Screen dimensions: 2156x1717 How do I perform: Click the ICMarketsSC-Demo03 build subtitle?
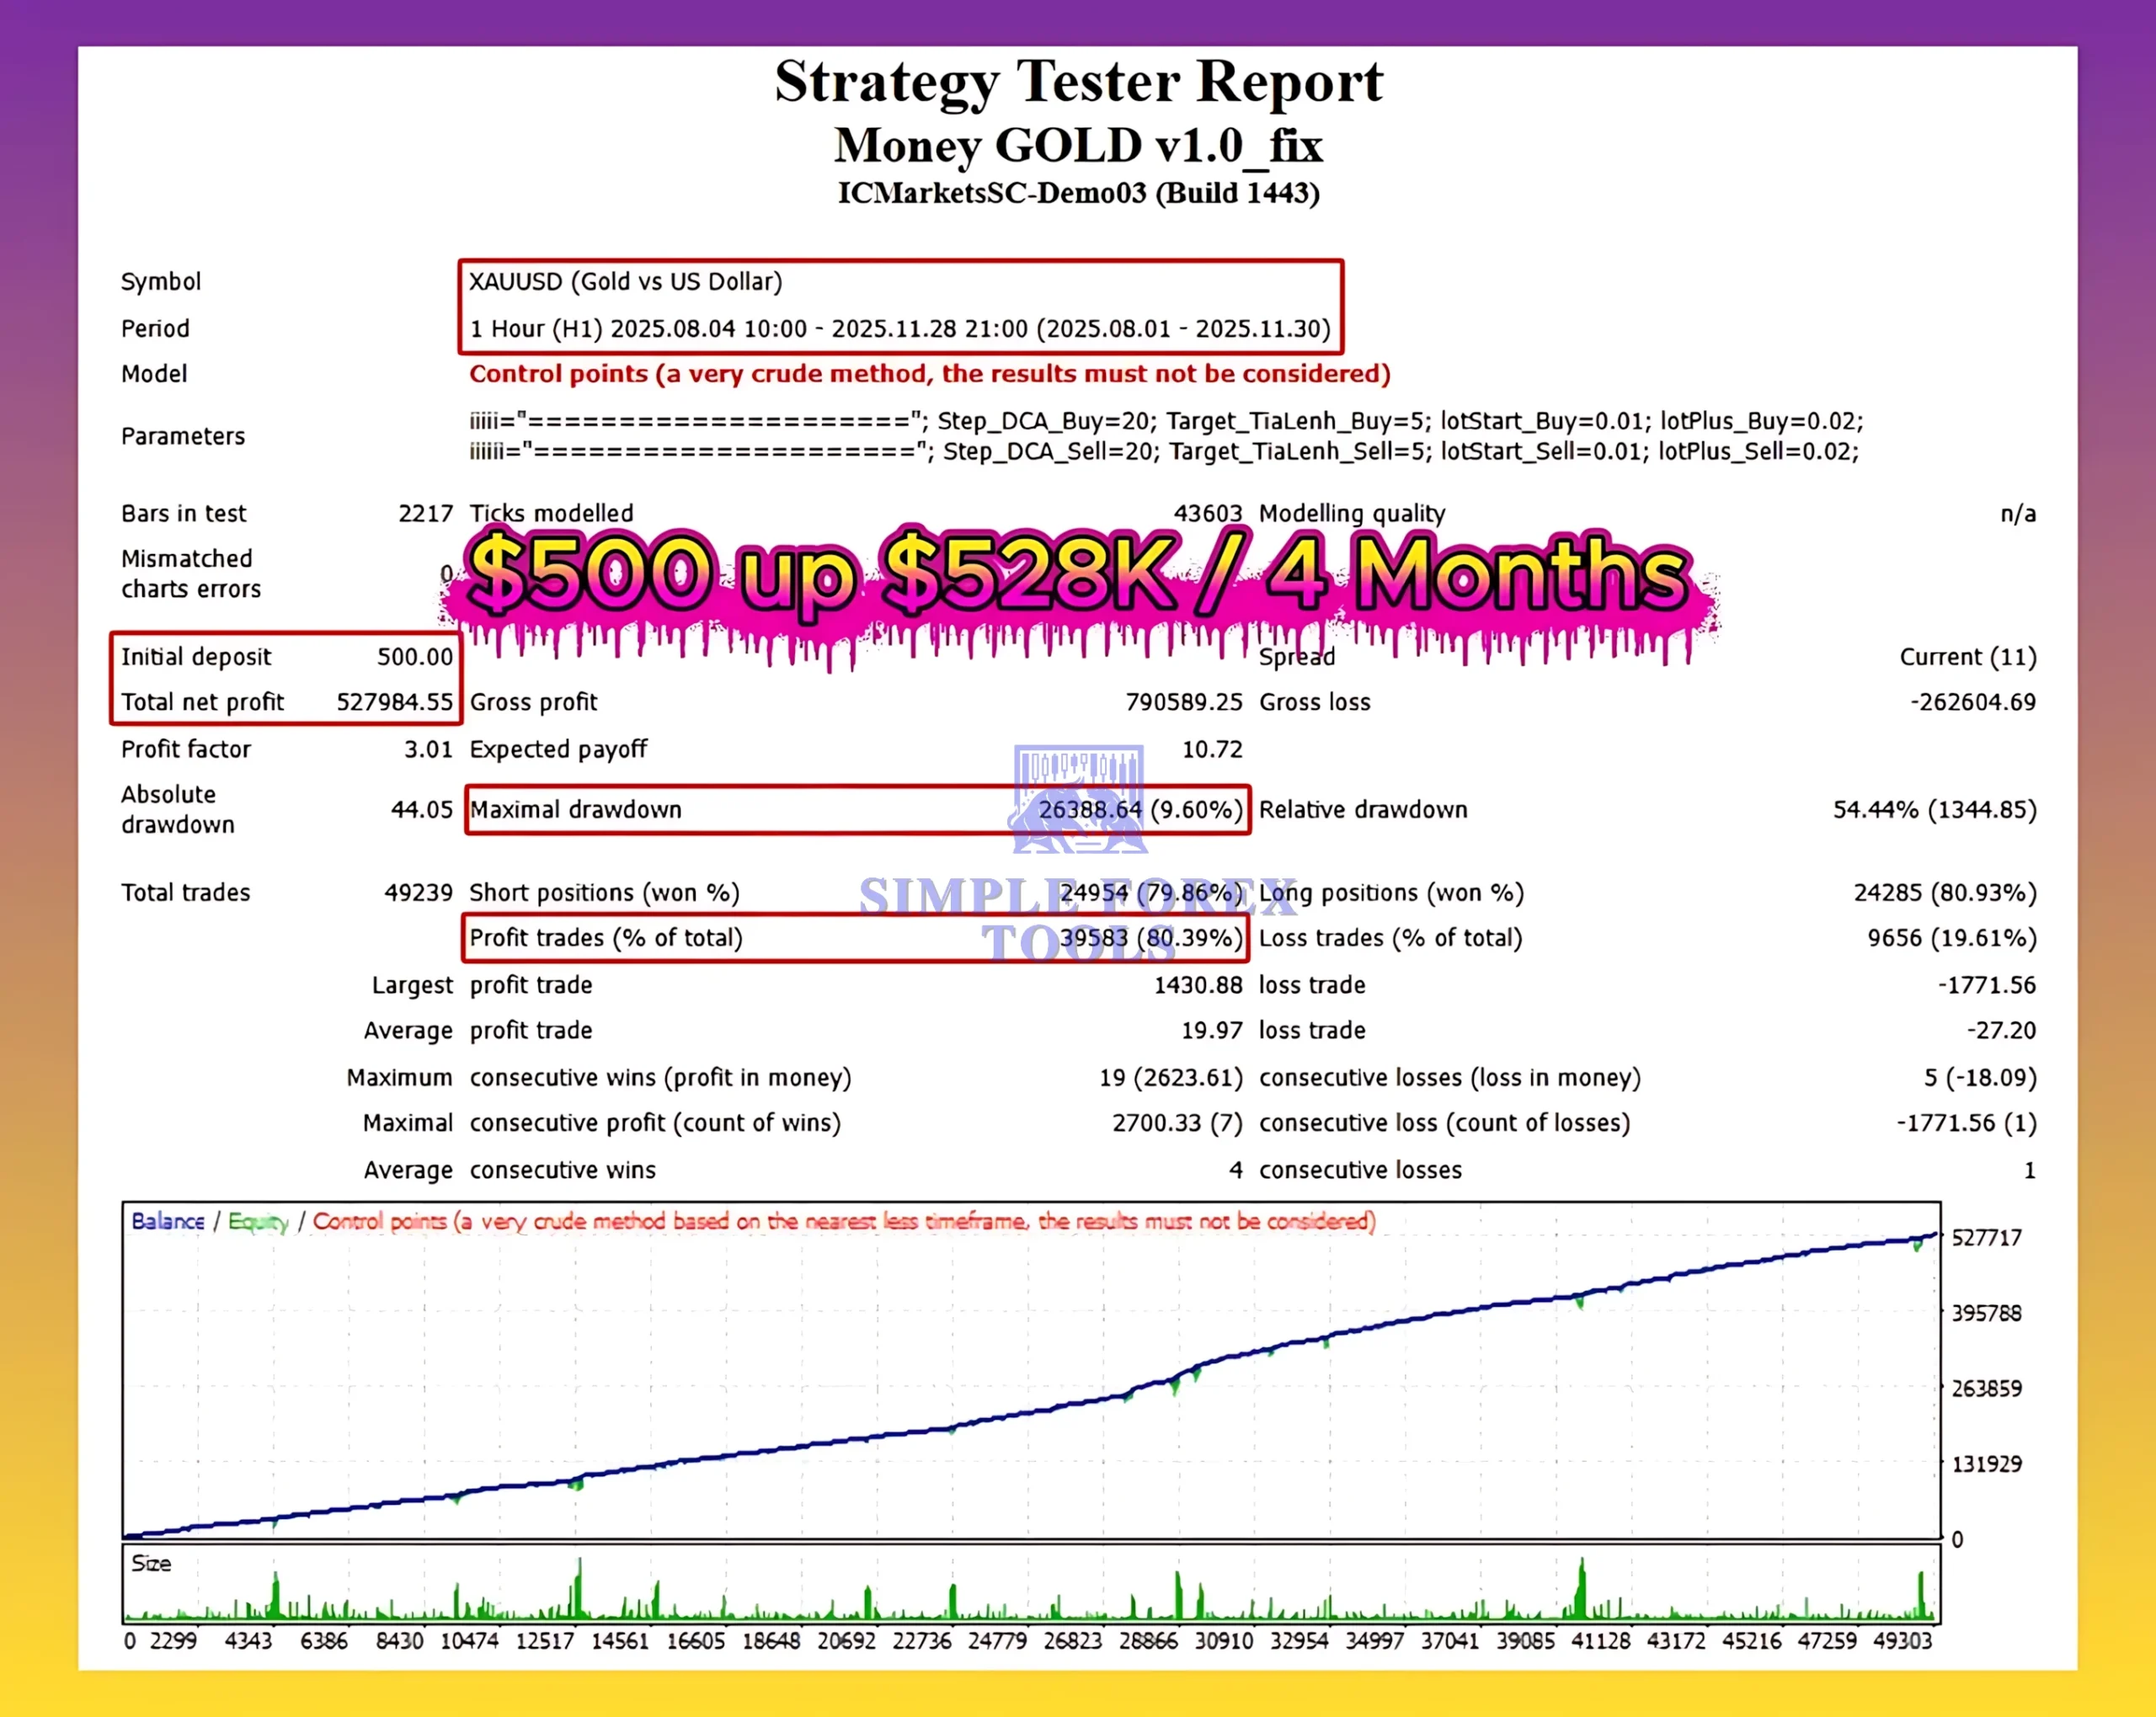[x=1078, y=193]
